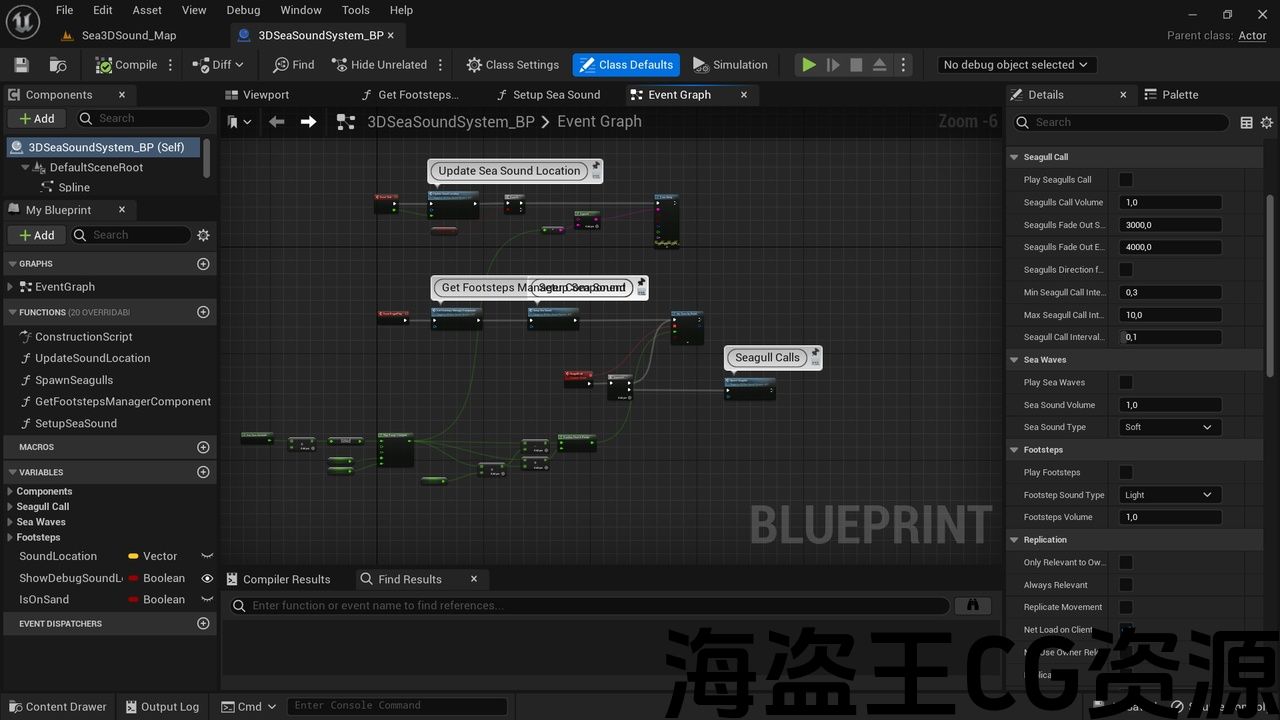Toggle visibility eye for ShowDebugSoundLocation variable
This screenshot has height=720, width=1280.
tap(207, 578)
